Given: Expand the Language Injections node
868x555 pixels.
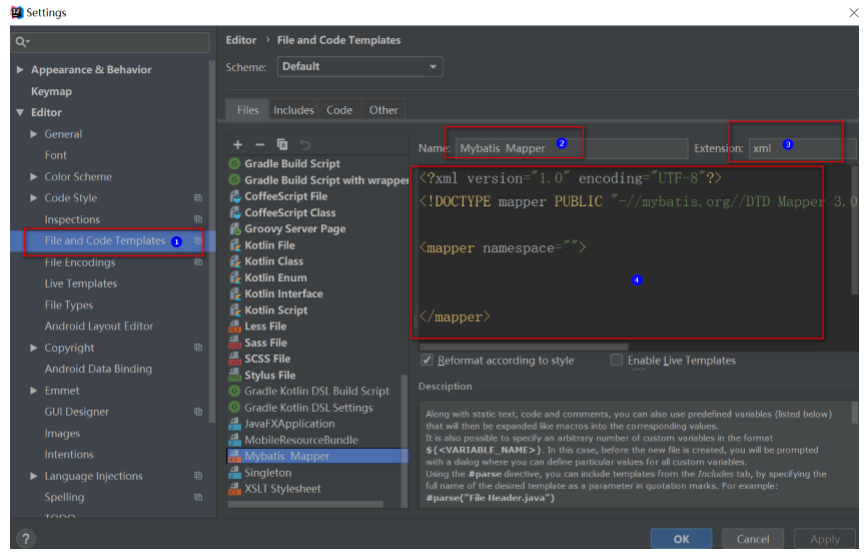Looking at the screenshot, I should click(x=34, y=476).
